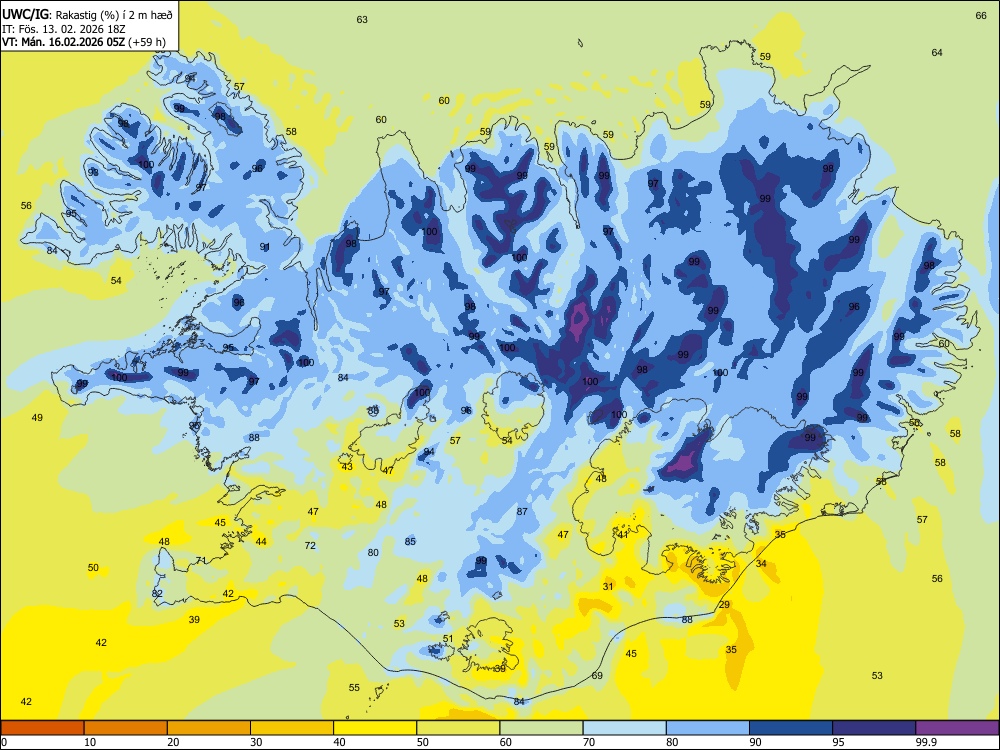Click the humidity value '91' on the map

pyautogui.click(x=265, y=247)
